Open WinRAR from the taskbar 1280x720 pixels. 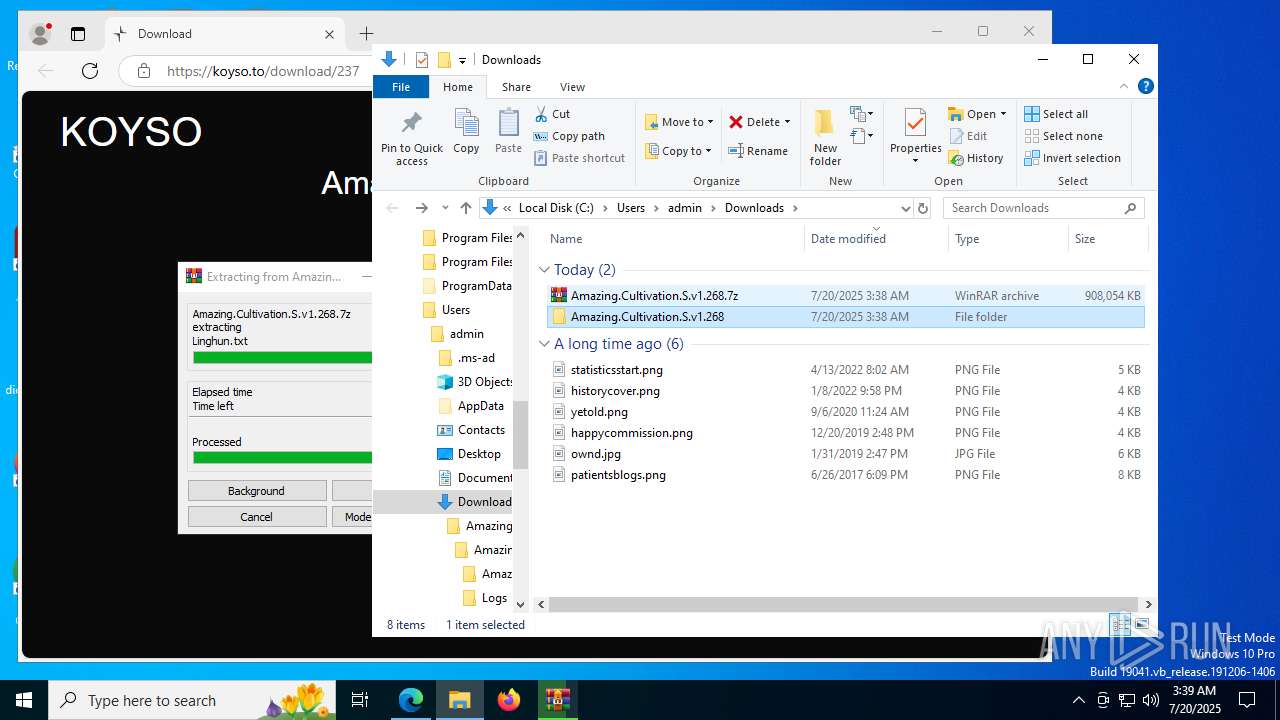coord(557,700)
